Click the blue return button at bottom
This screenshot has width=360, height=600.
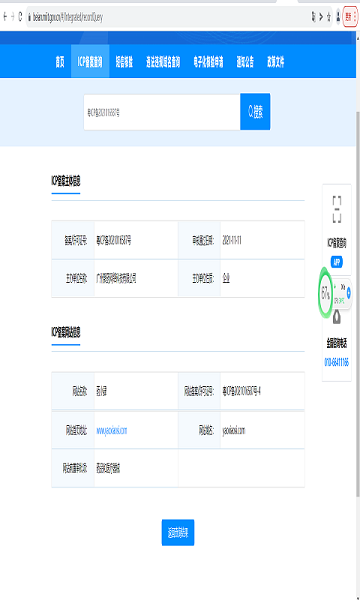point(178,532)
